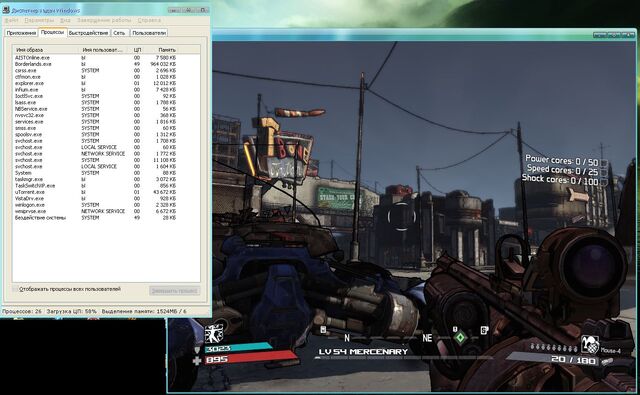Viewport: 640px width, 395px height.
Task: Click the objective checkbox next to Power cores
Action: [x=604, y=162]
